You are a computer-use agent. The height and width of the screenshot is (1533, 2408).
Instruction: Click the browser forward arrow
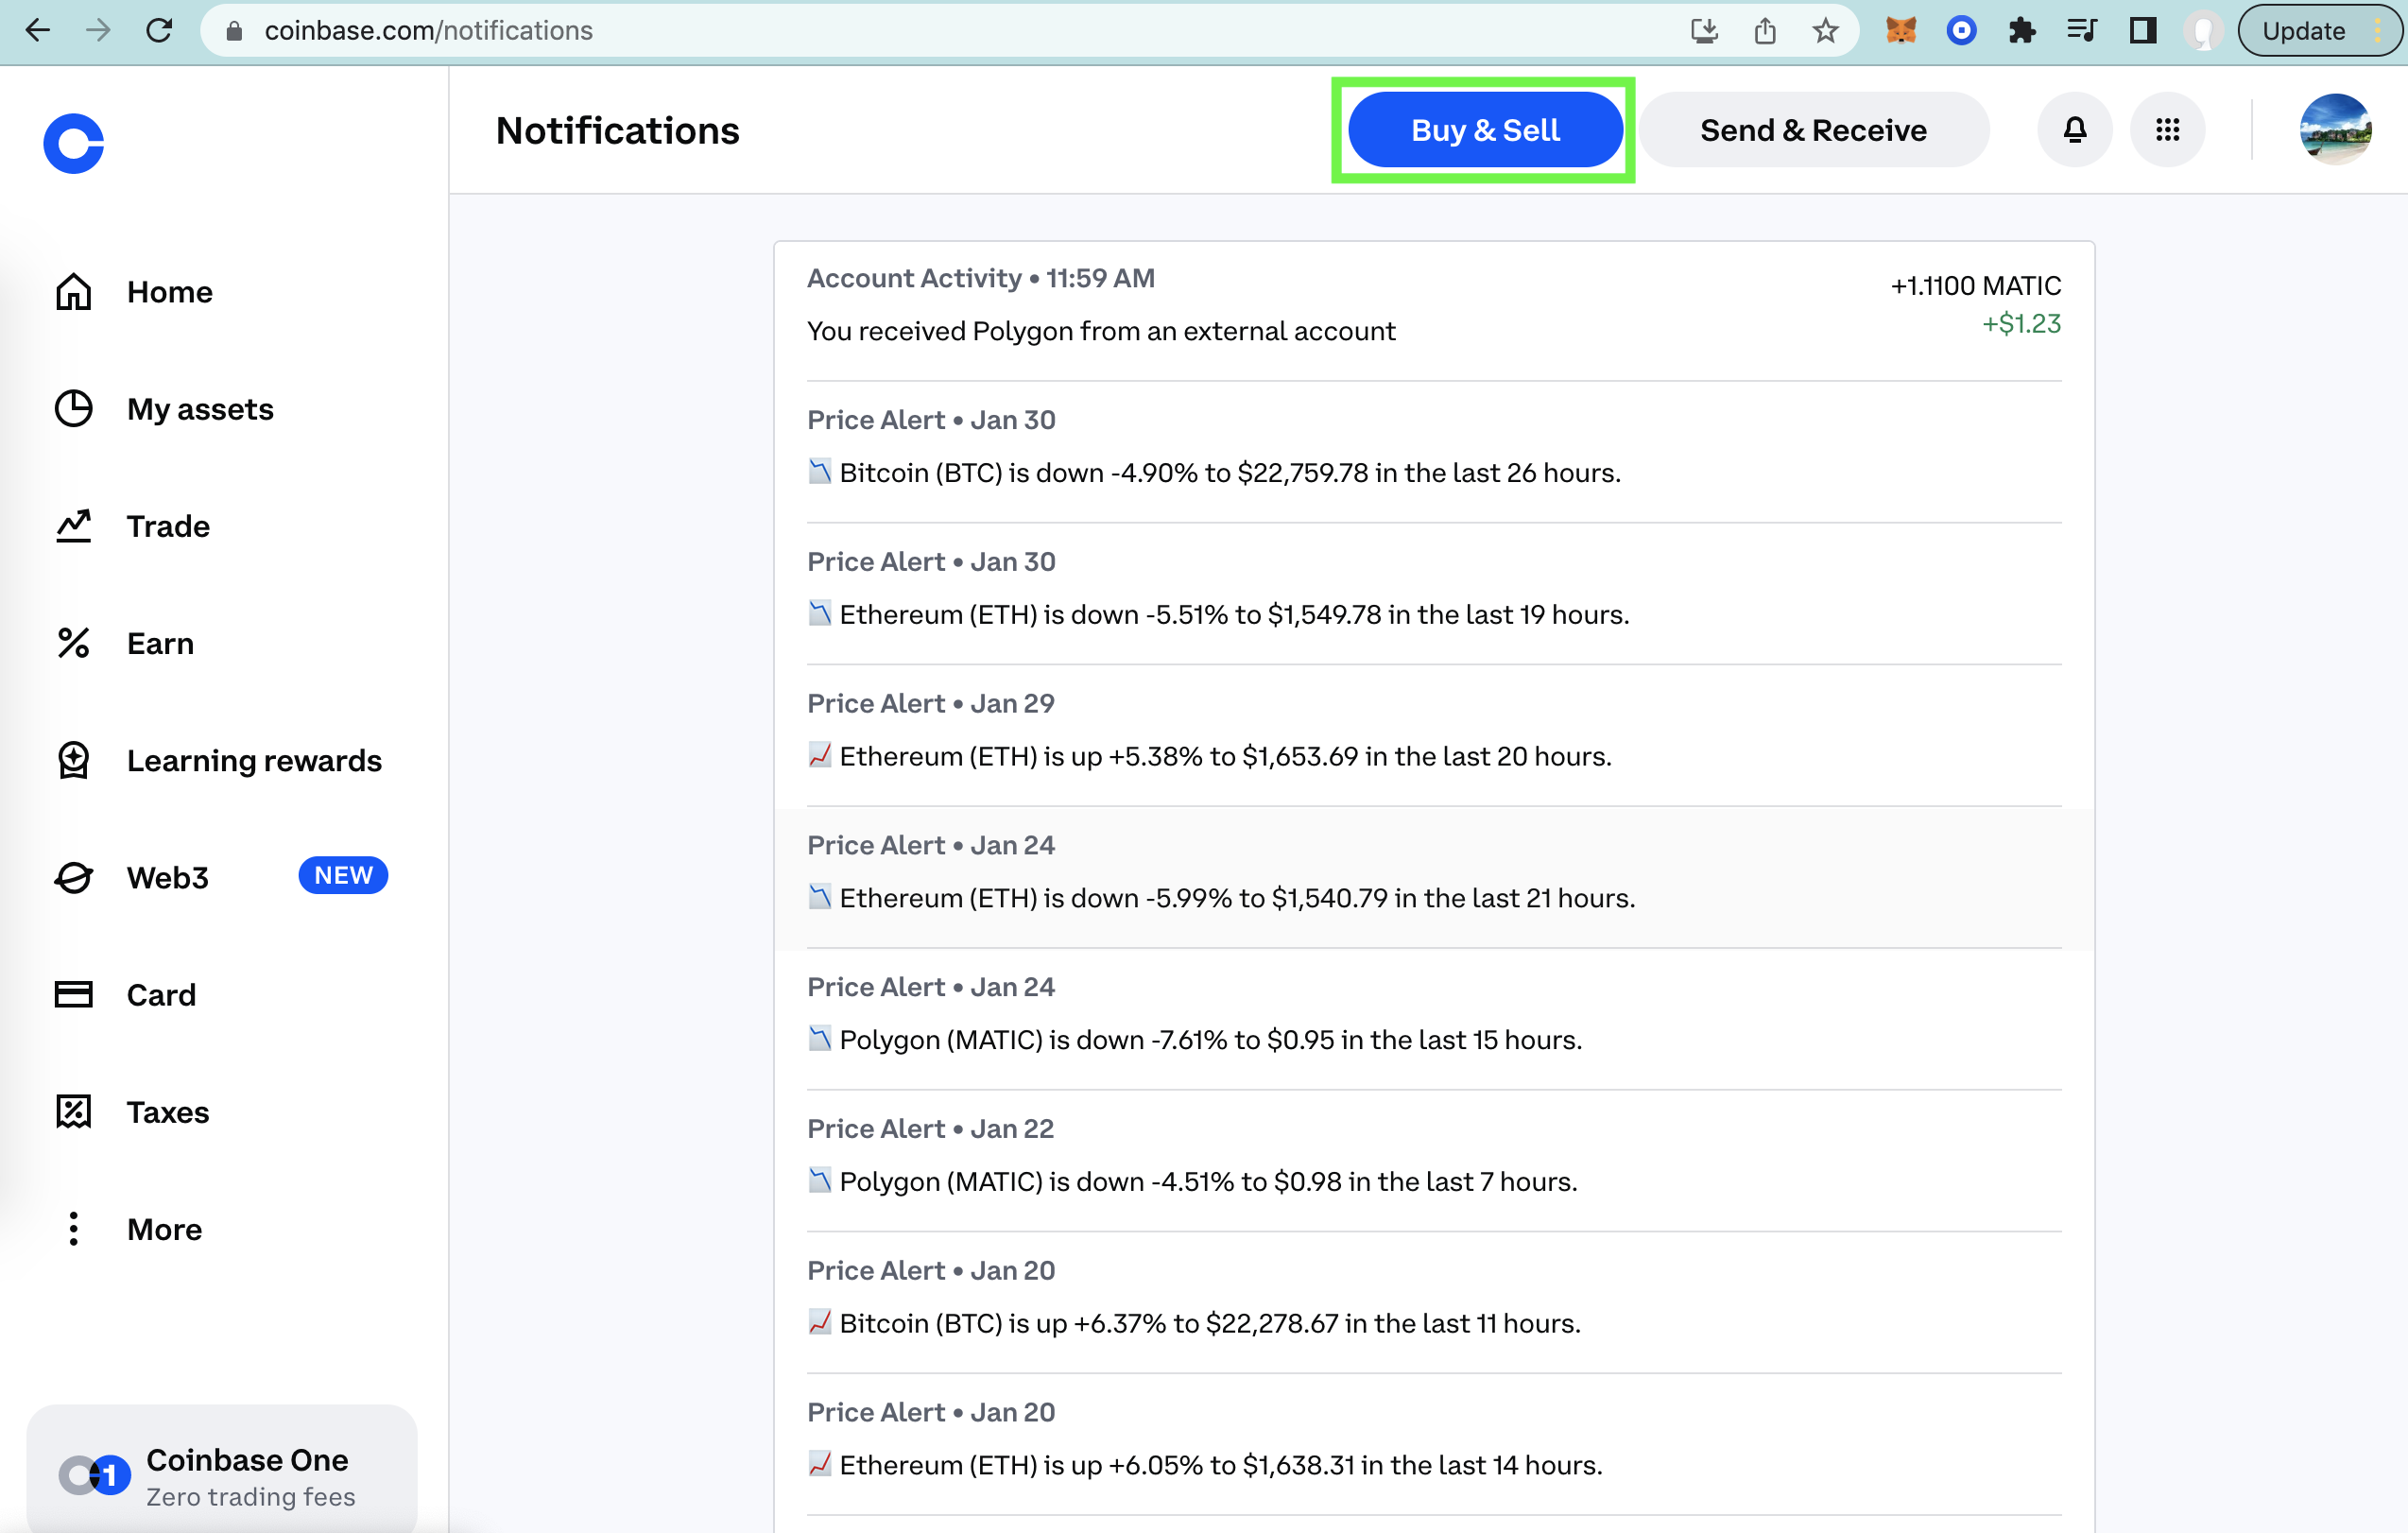98,31
